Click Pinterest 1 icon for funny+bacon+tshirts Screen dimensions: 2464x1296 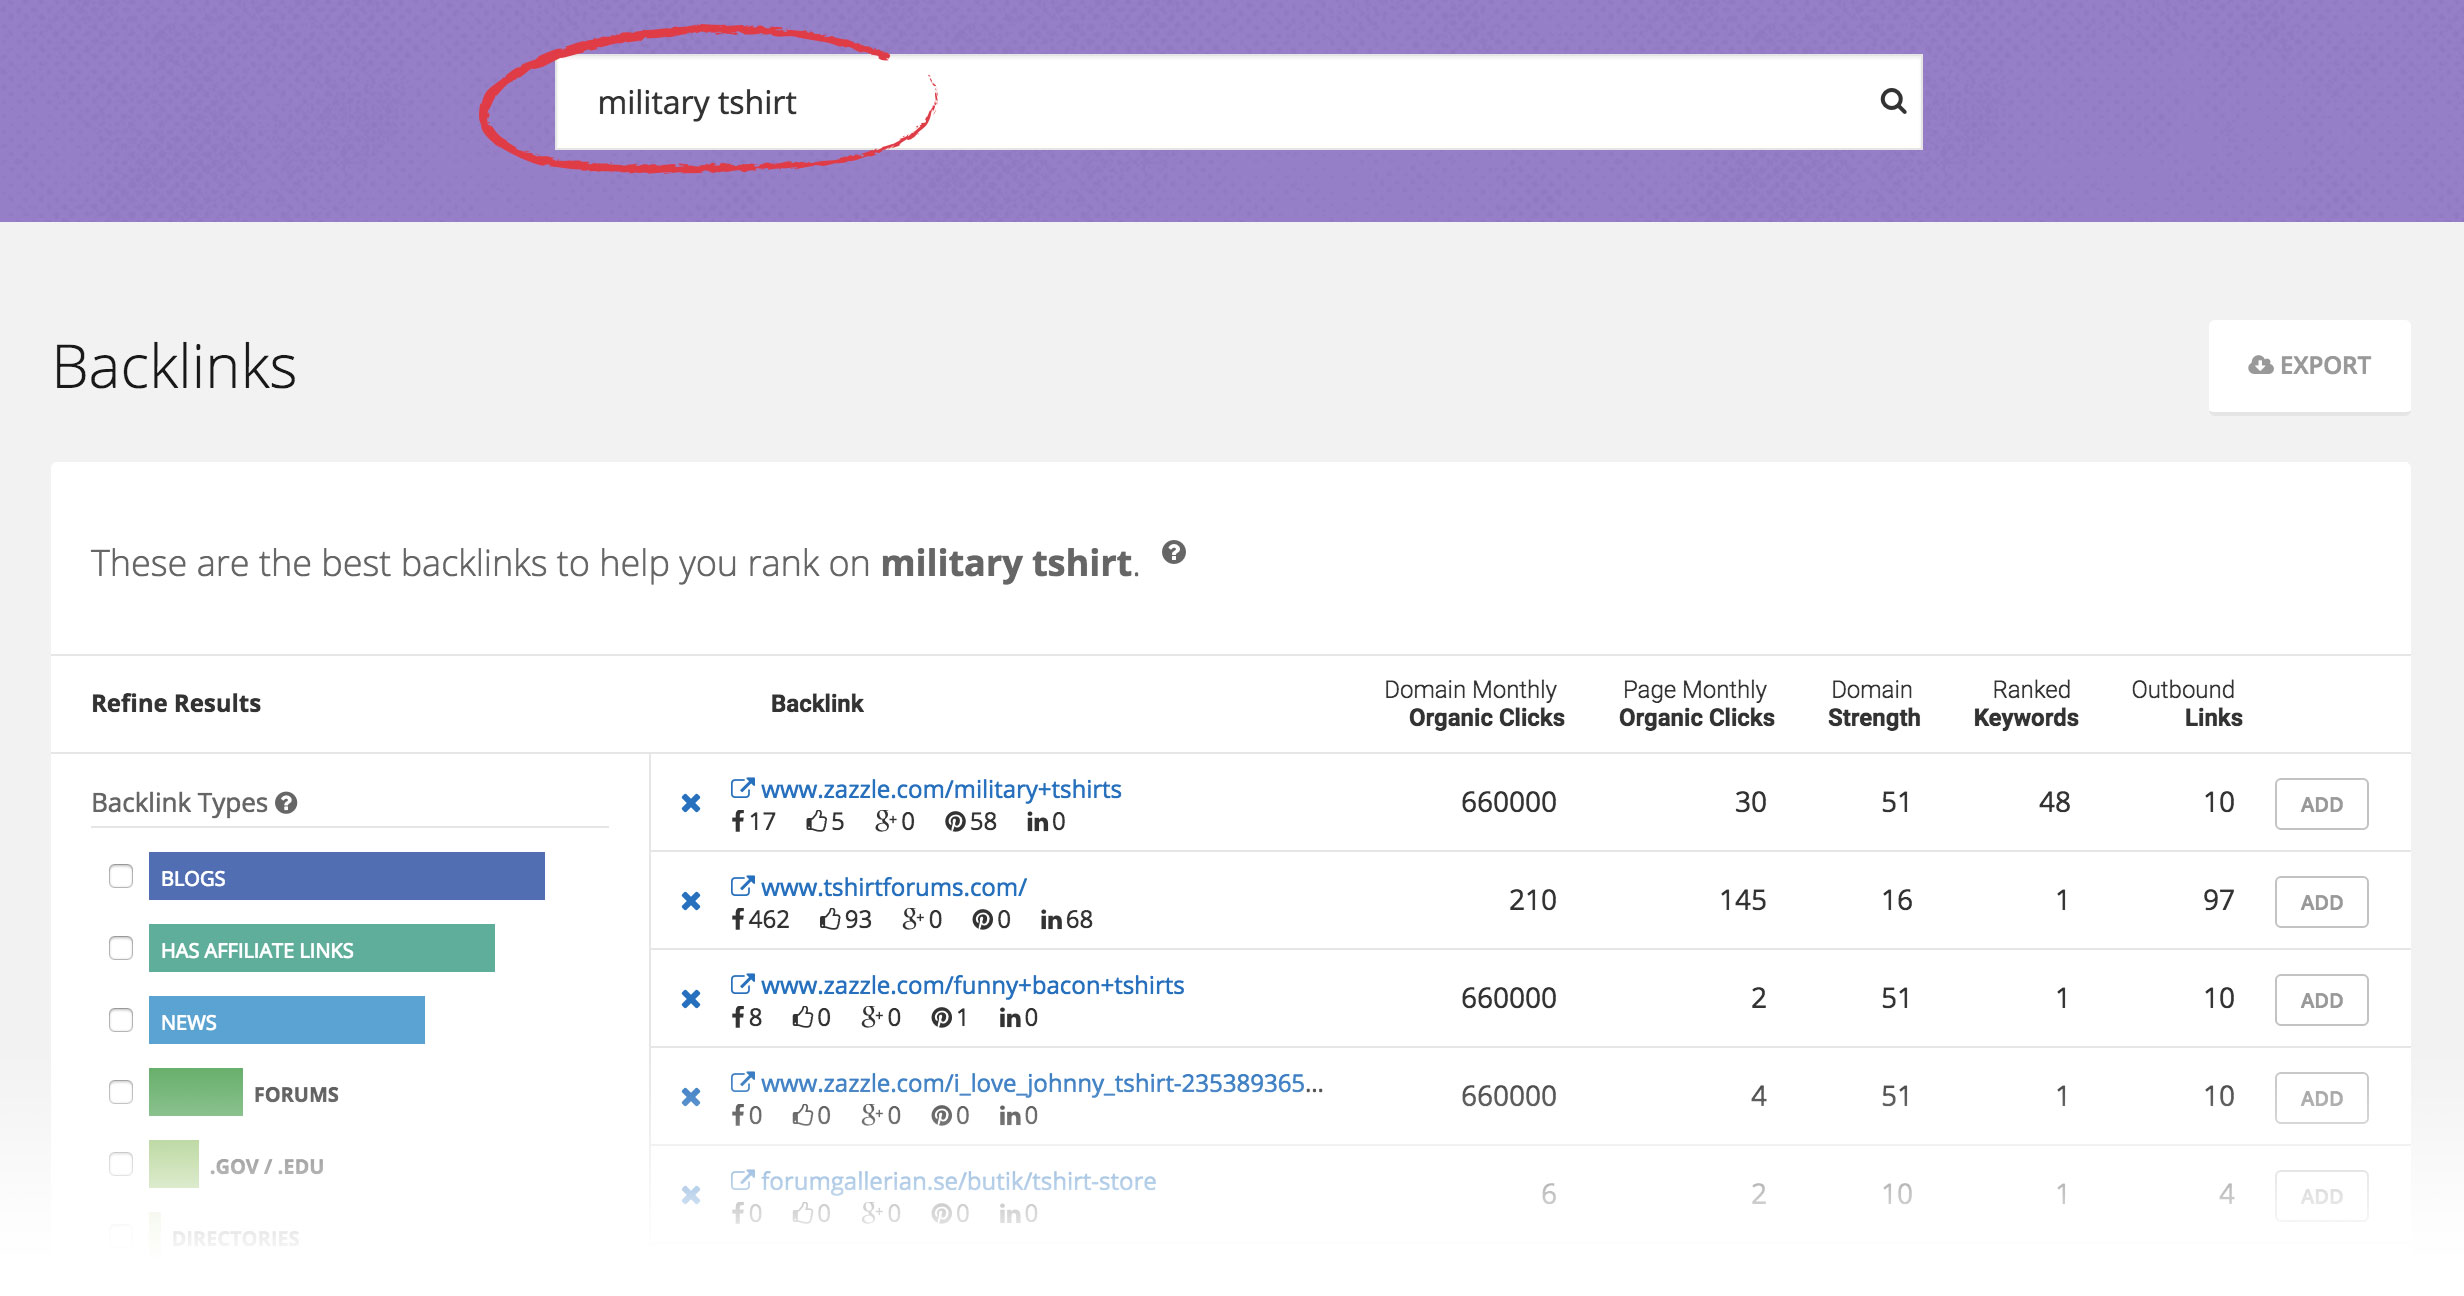pyautogui.click(x=941, y=1018)
